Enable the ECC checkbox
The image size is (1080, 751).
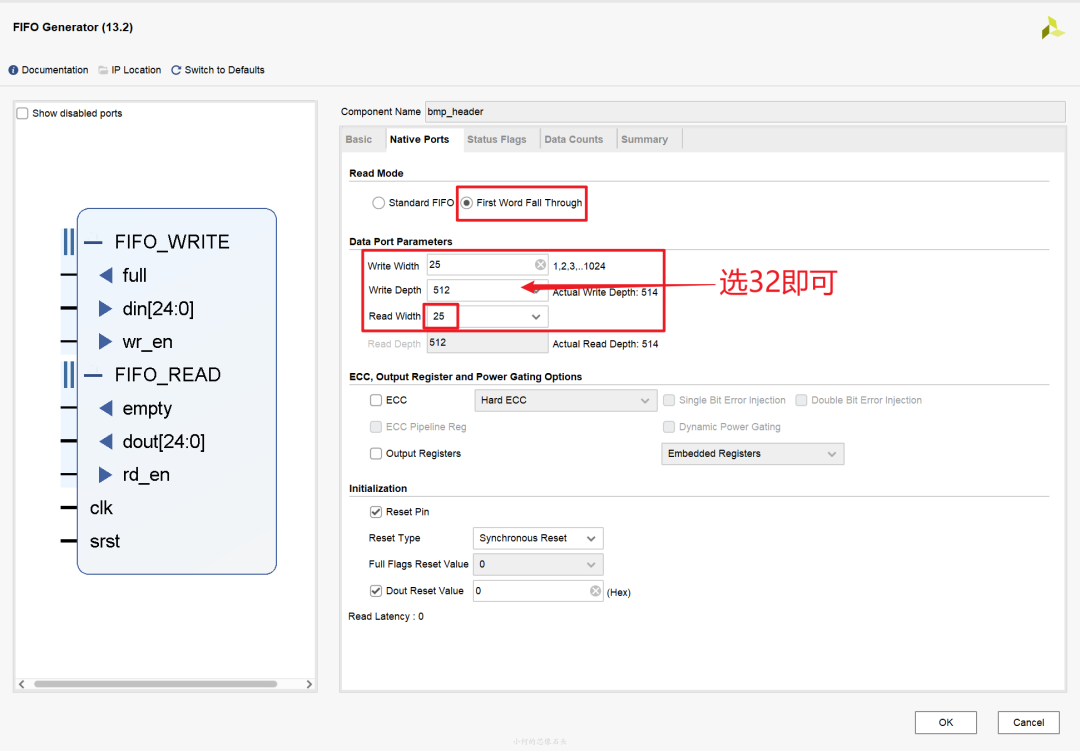point(376,400)
